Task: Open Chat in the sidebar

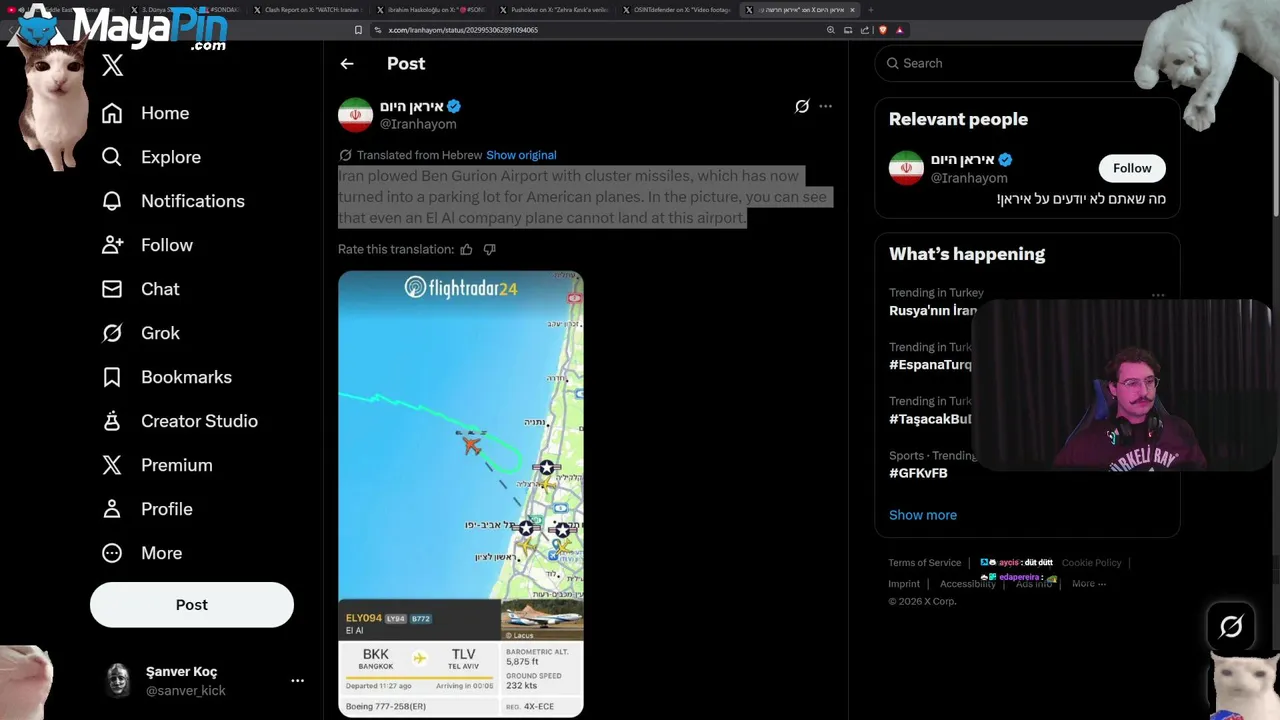Action: 140,289
